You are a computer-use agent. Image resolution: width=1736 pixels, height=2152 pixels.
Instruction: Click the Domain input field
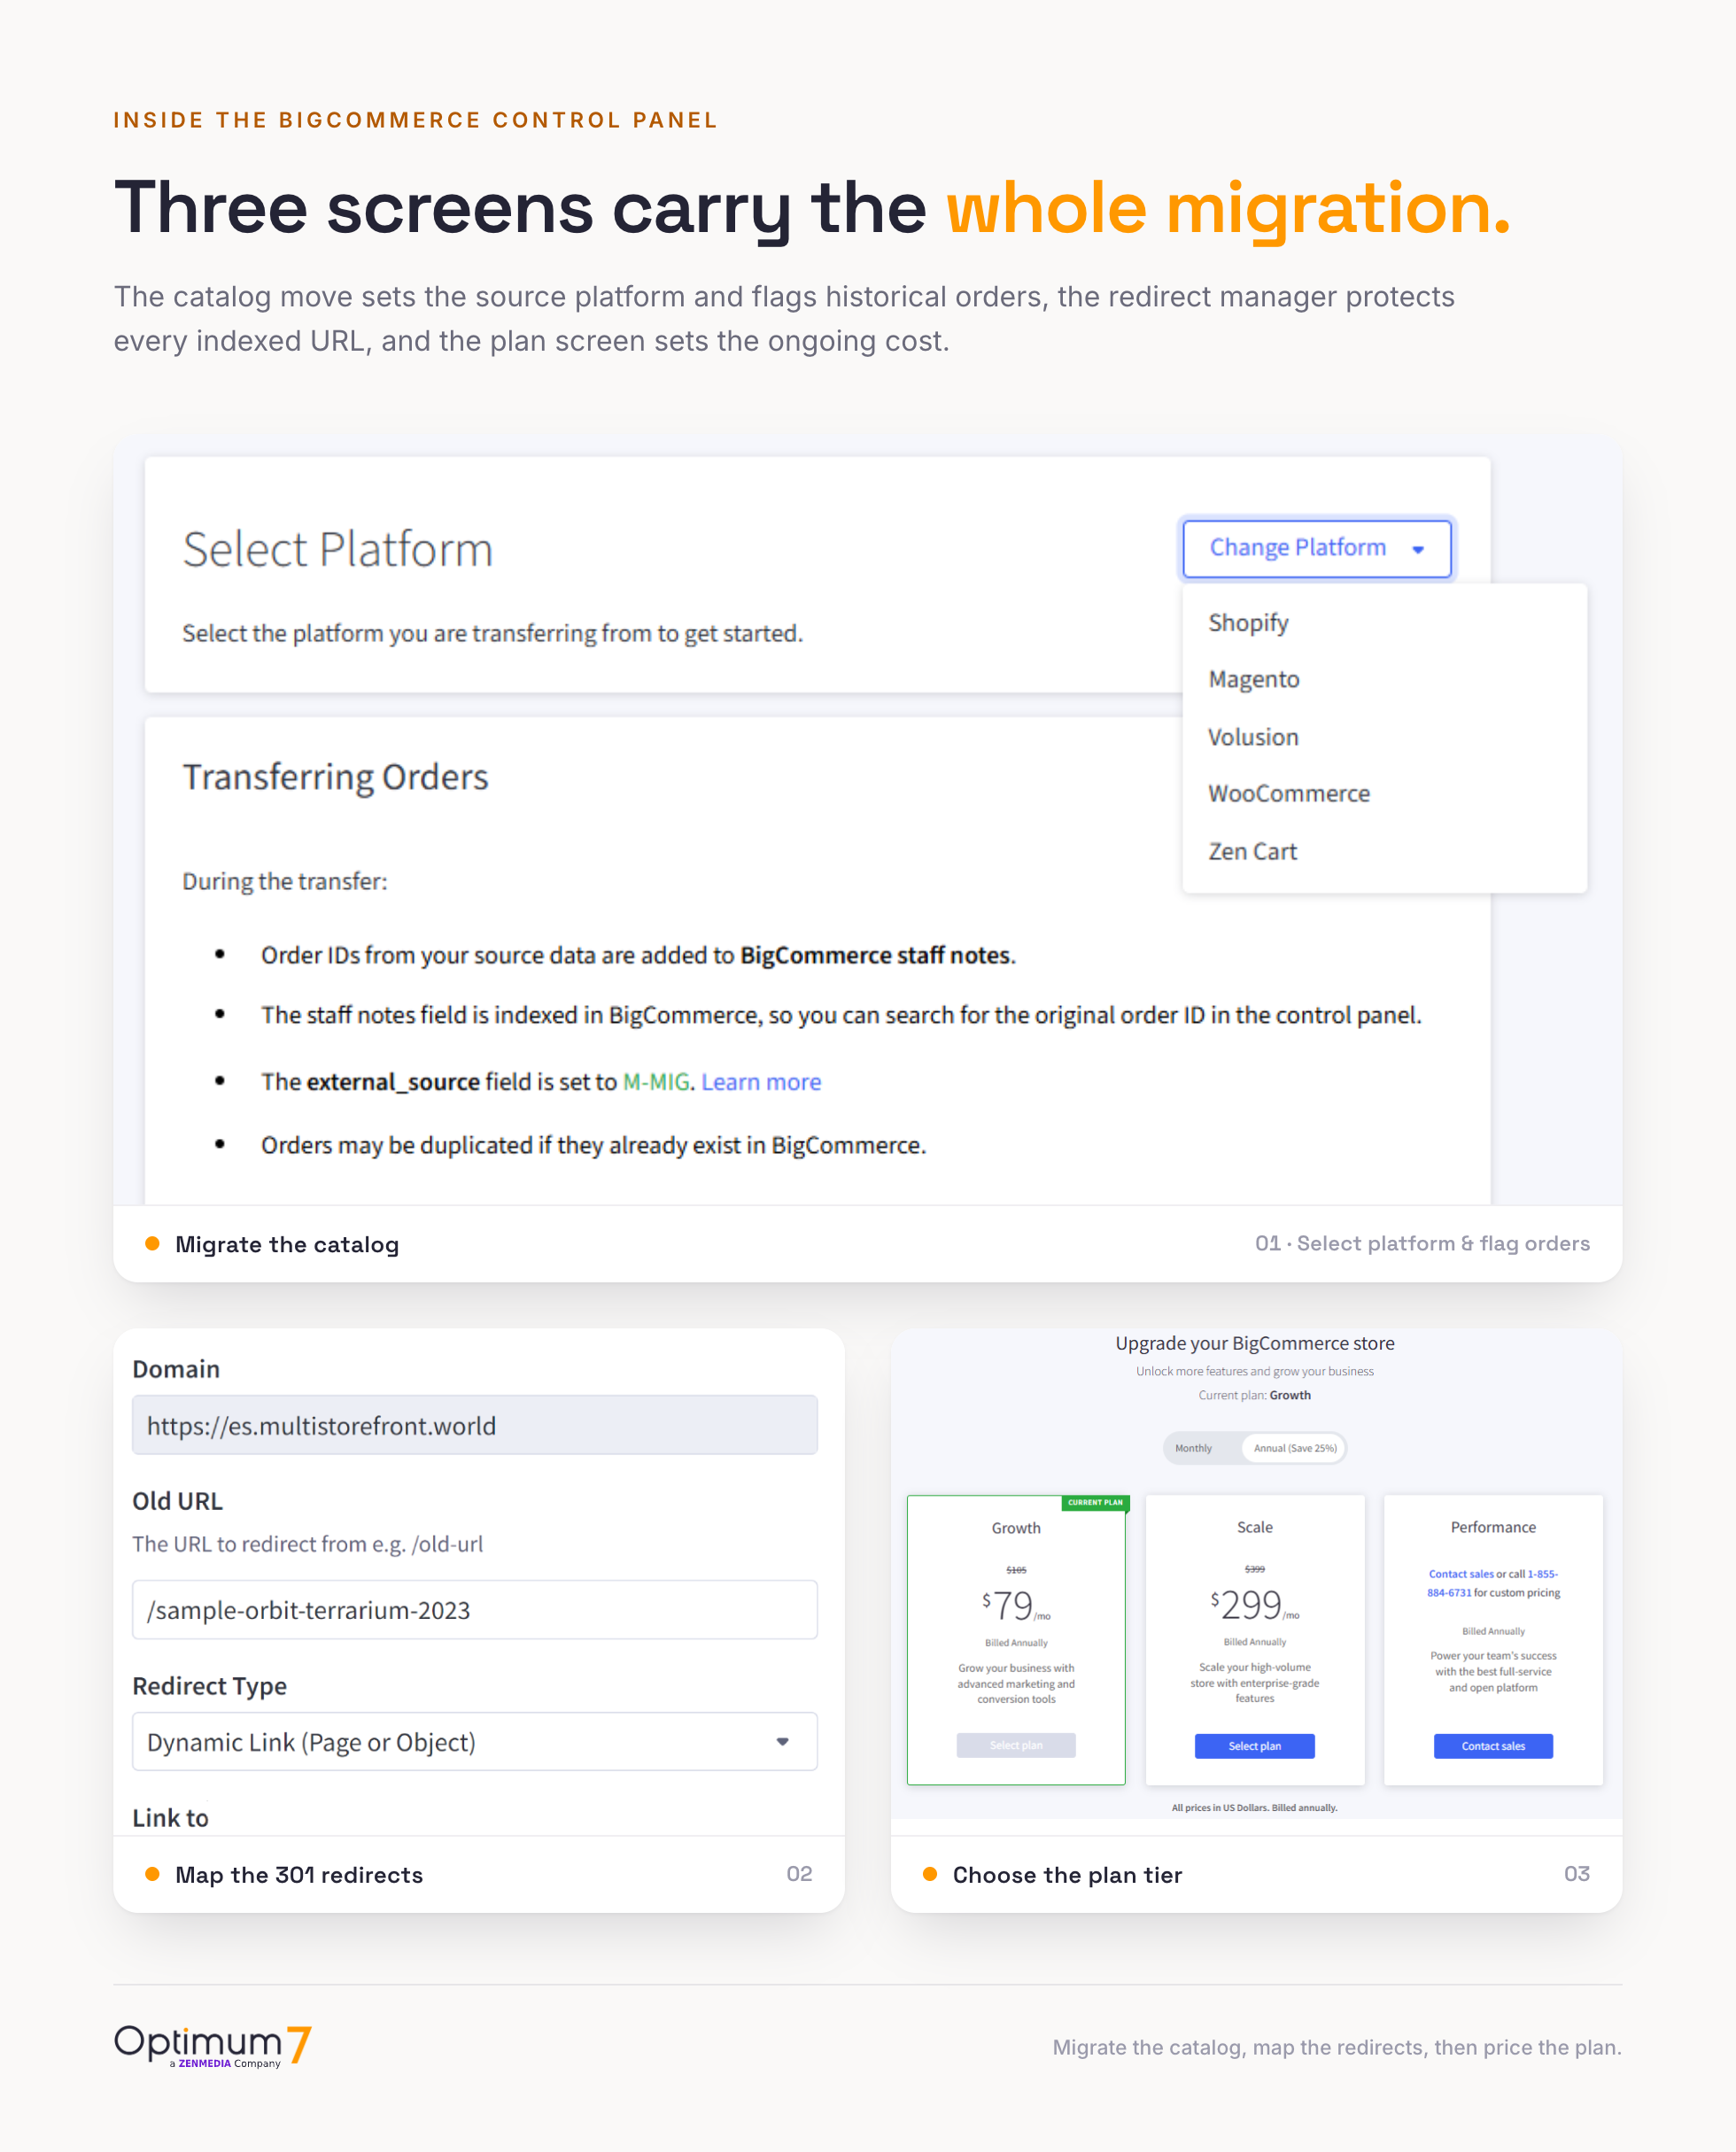(475, 1425)
